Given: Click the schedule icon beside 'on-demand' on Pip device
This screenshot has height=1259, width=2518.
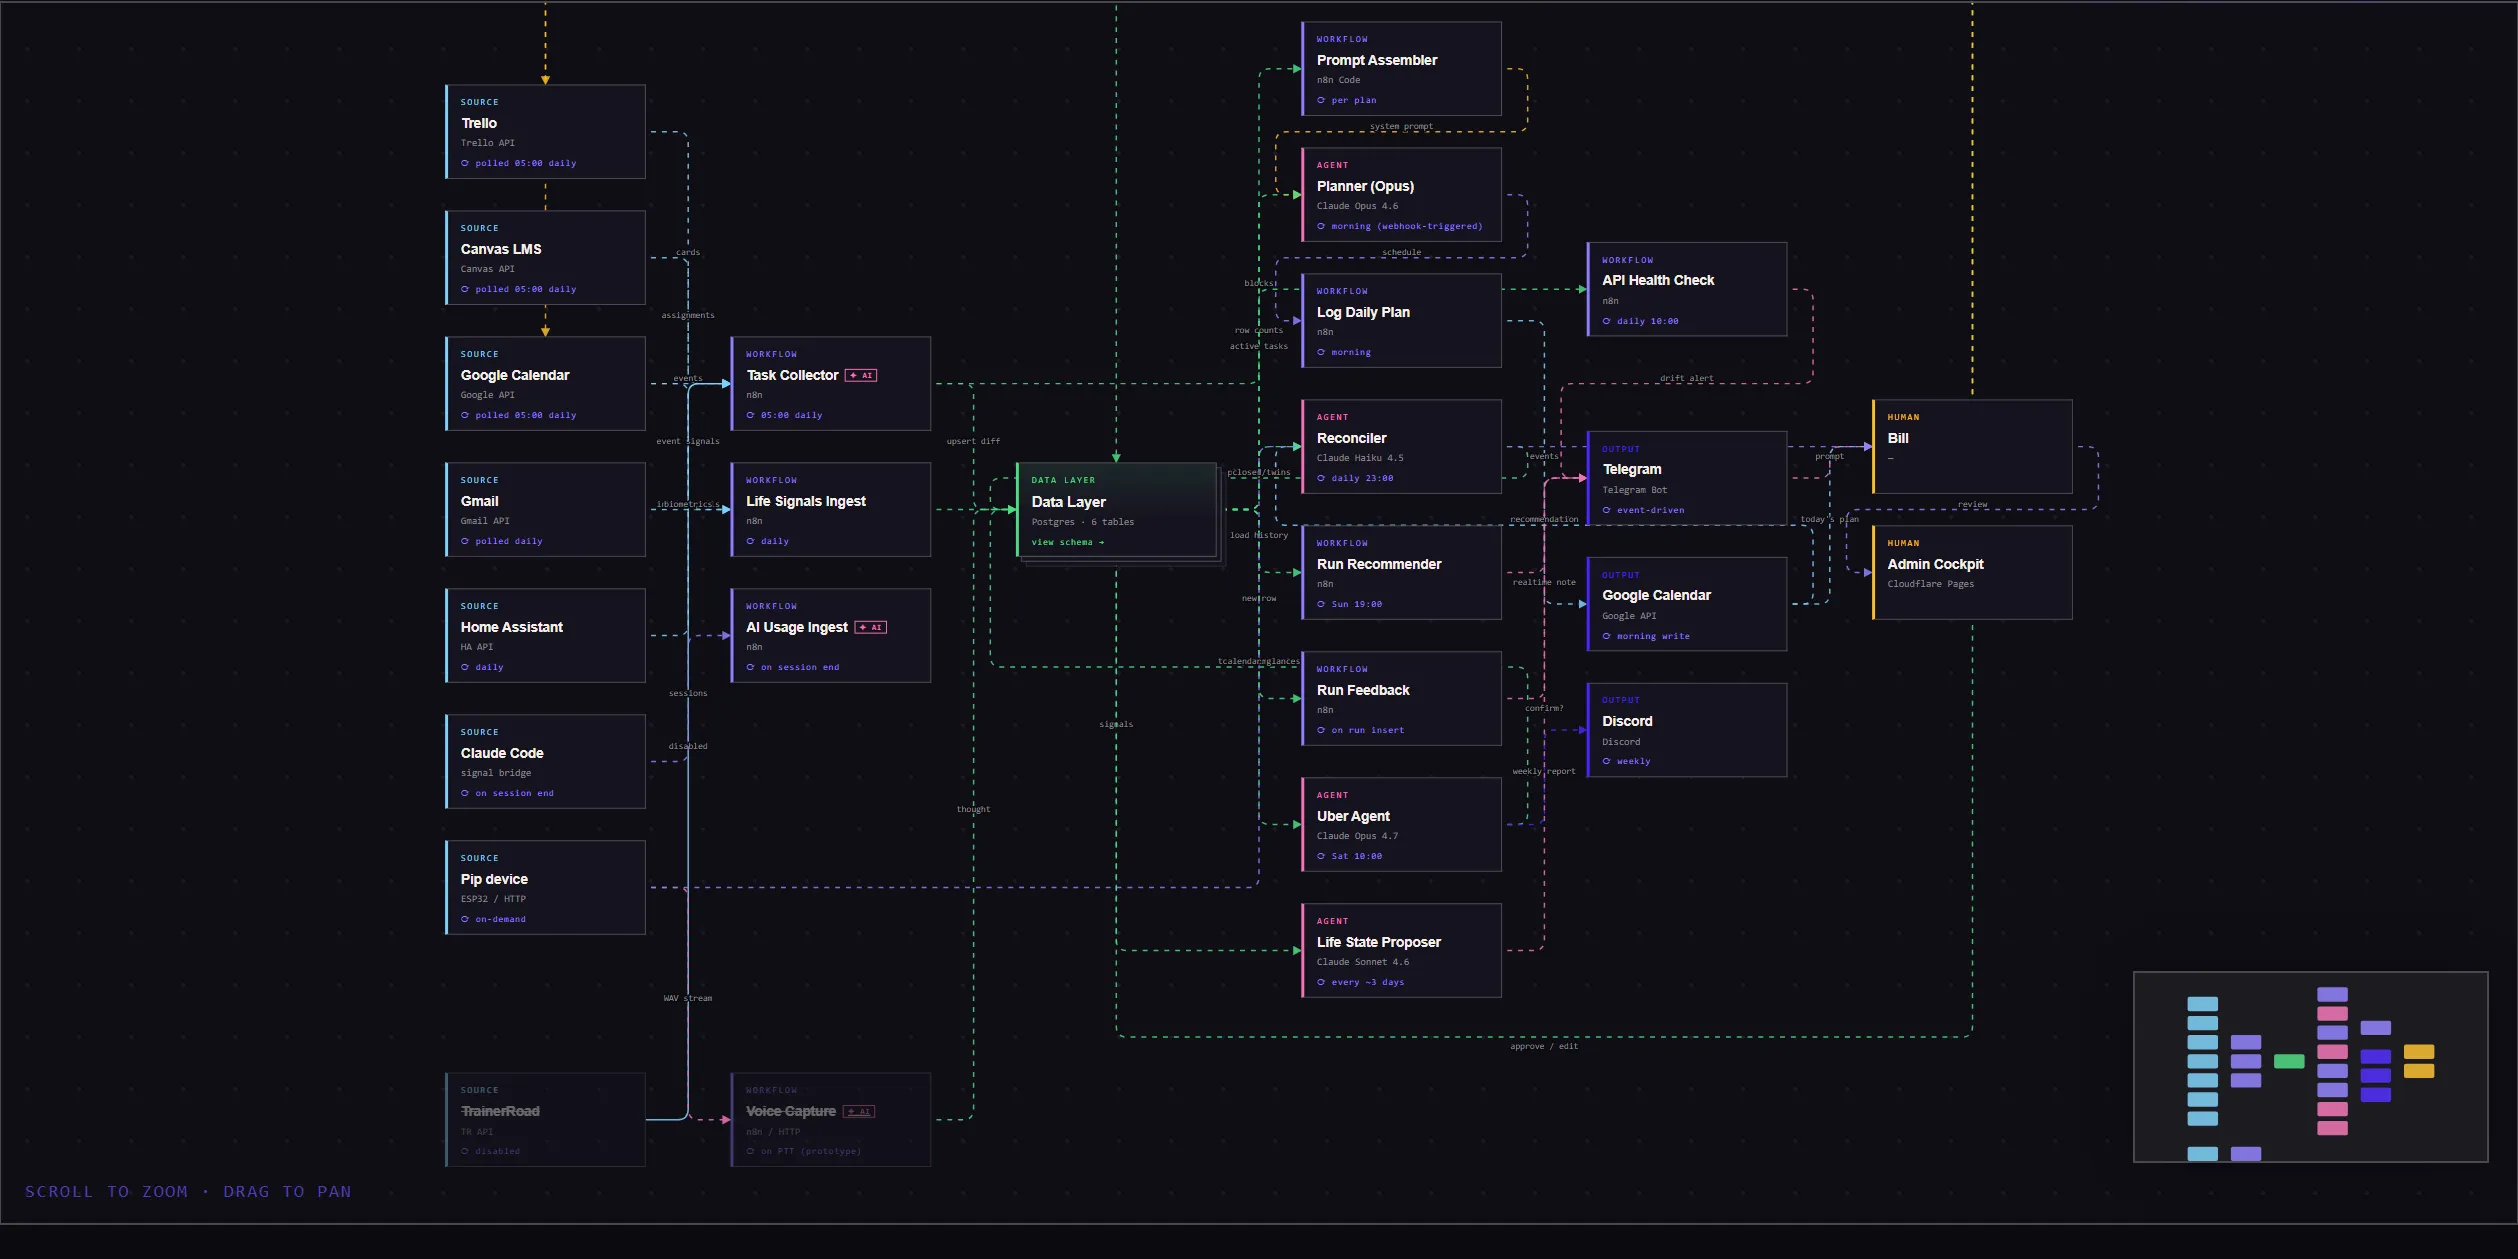Looking at the screenshot, I should [x=465, y=919].
